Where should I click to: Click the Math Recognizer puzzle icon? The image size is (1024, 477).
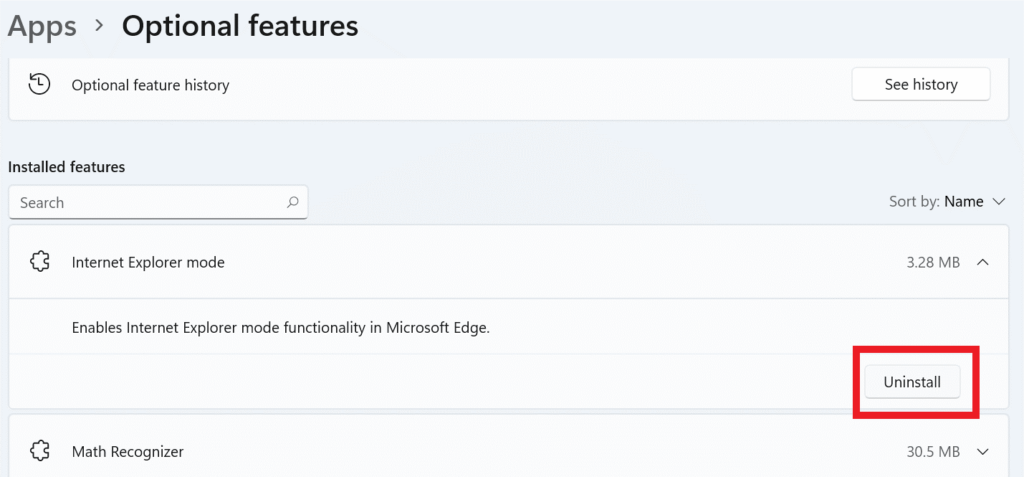tap(39, 452)
